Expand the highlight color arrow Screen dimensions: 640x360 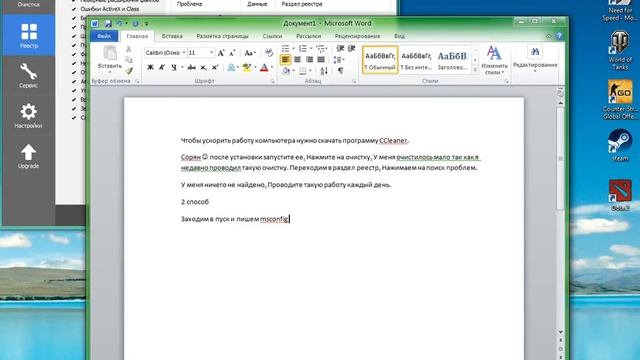255,67
